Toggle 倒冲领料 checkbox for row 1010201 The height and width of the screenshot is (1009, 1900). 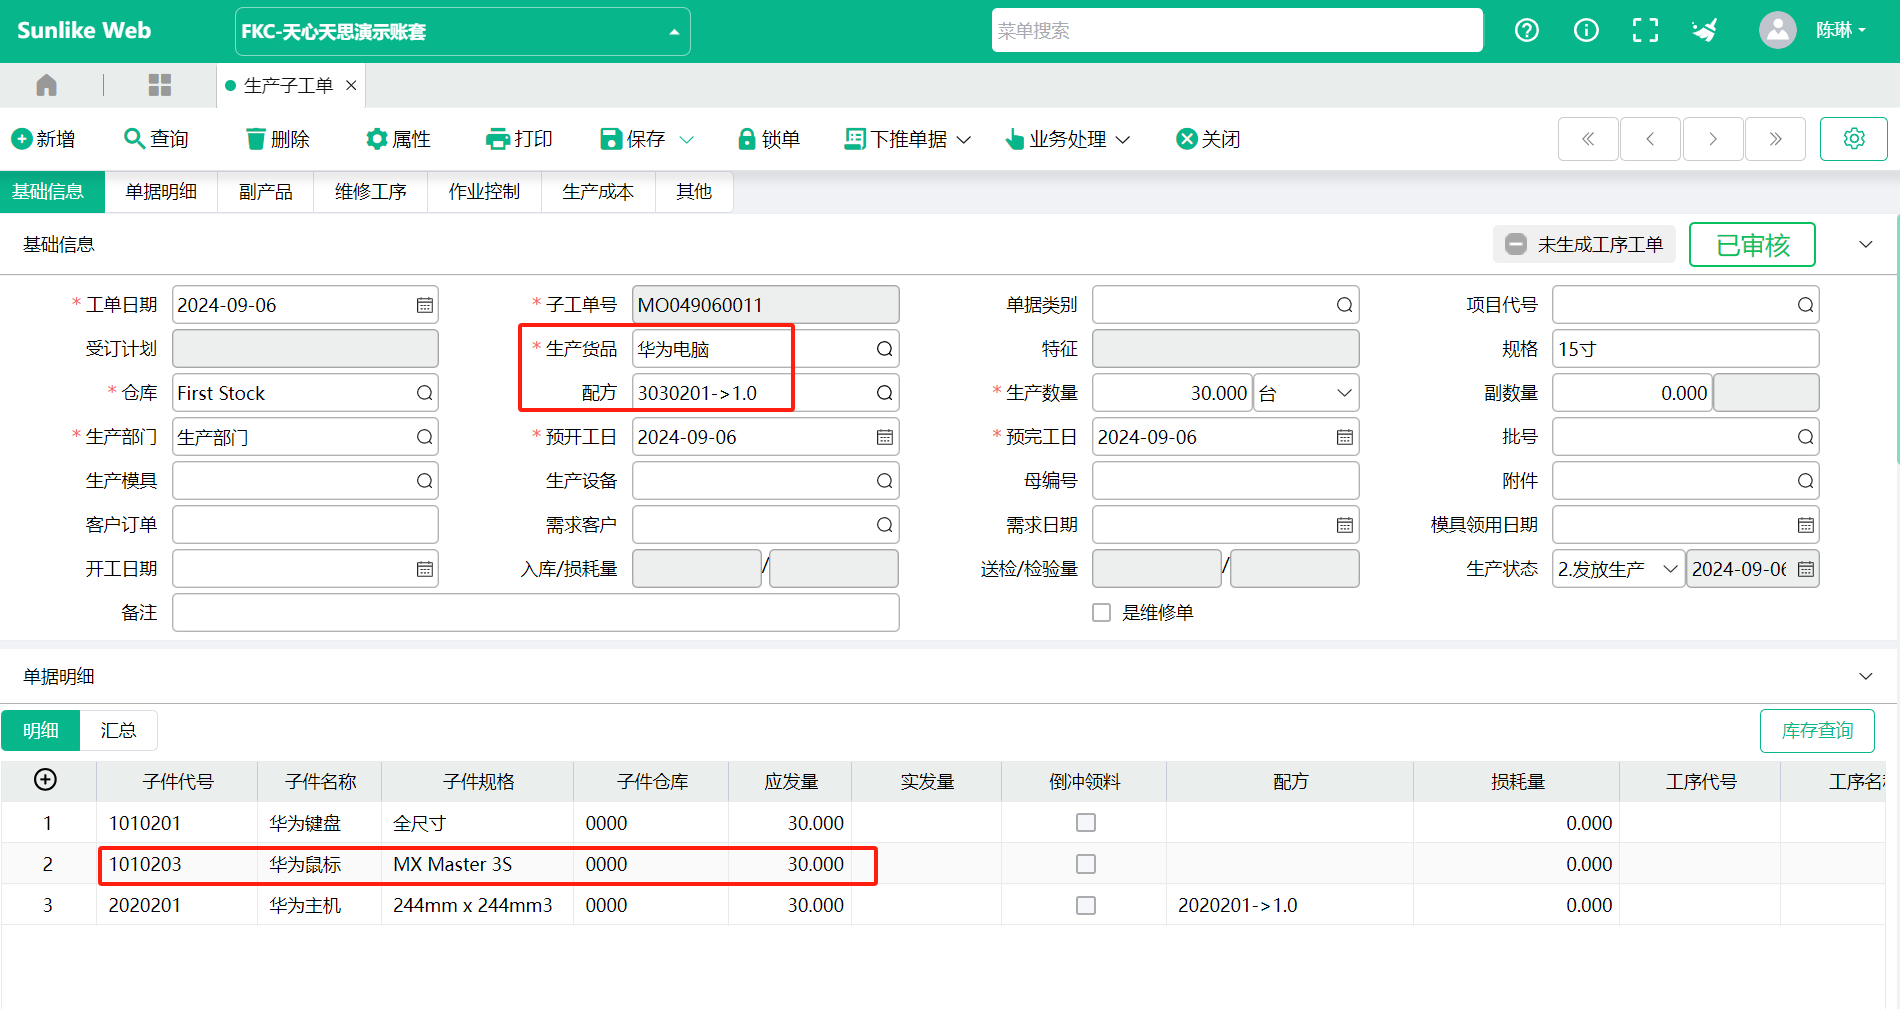point(1085,822)
